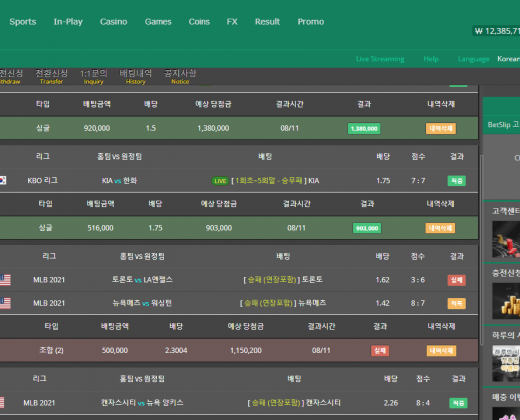Delete history for the 516,000 bet

pos(440,228)
